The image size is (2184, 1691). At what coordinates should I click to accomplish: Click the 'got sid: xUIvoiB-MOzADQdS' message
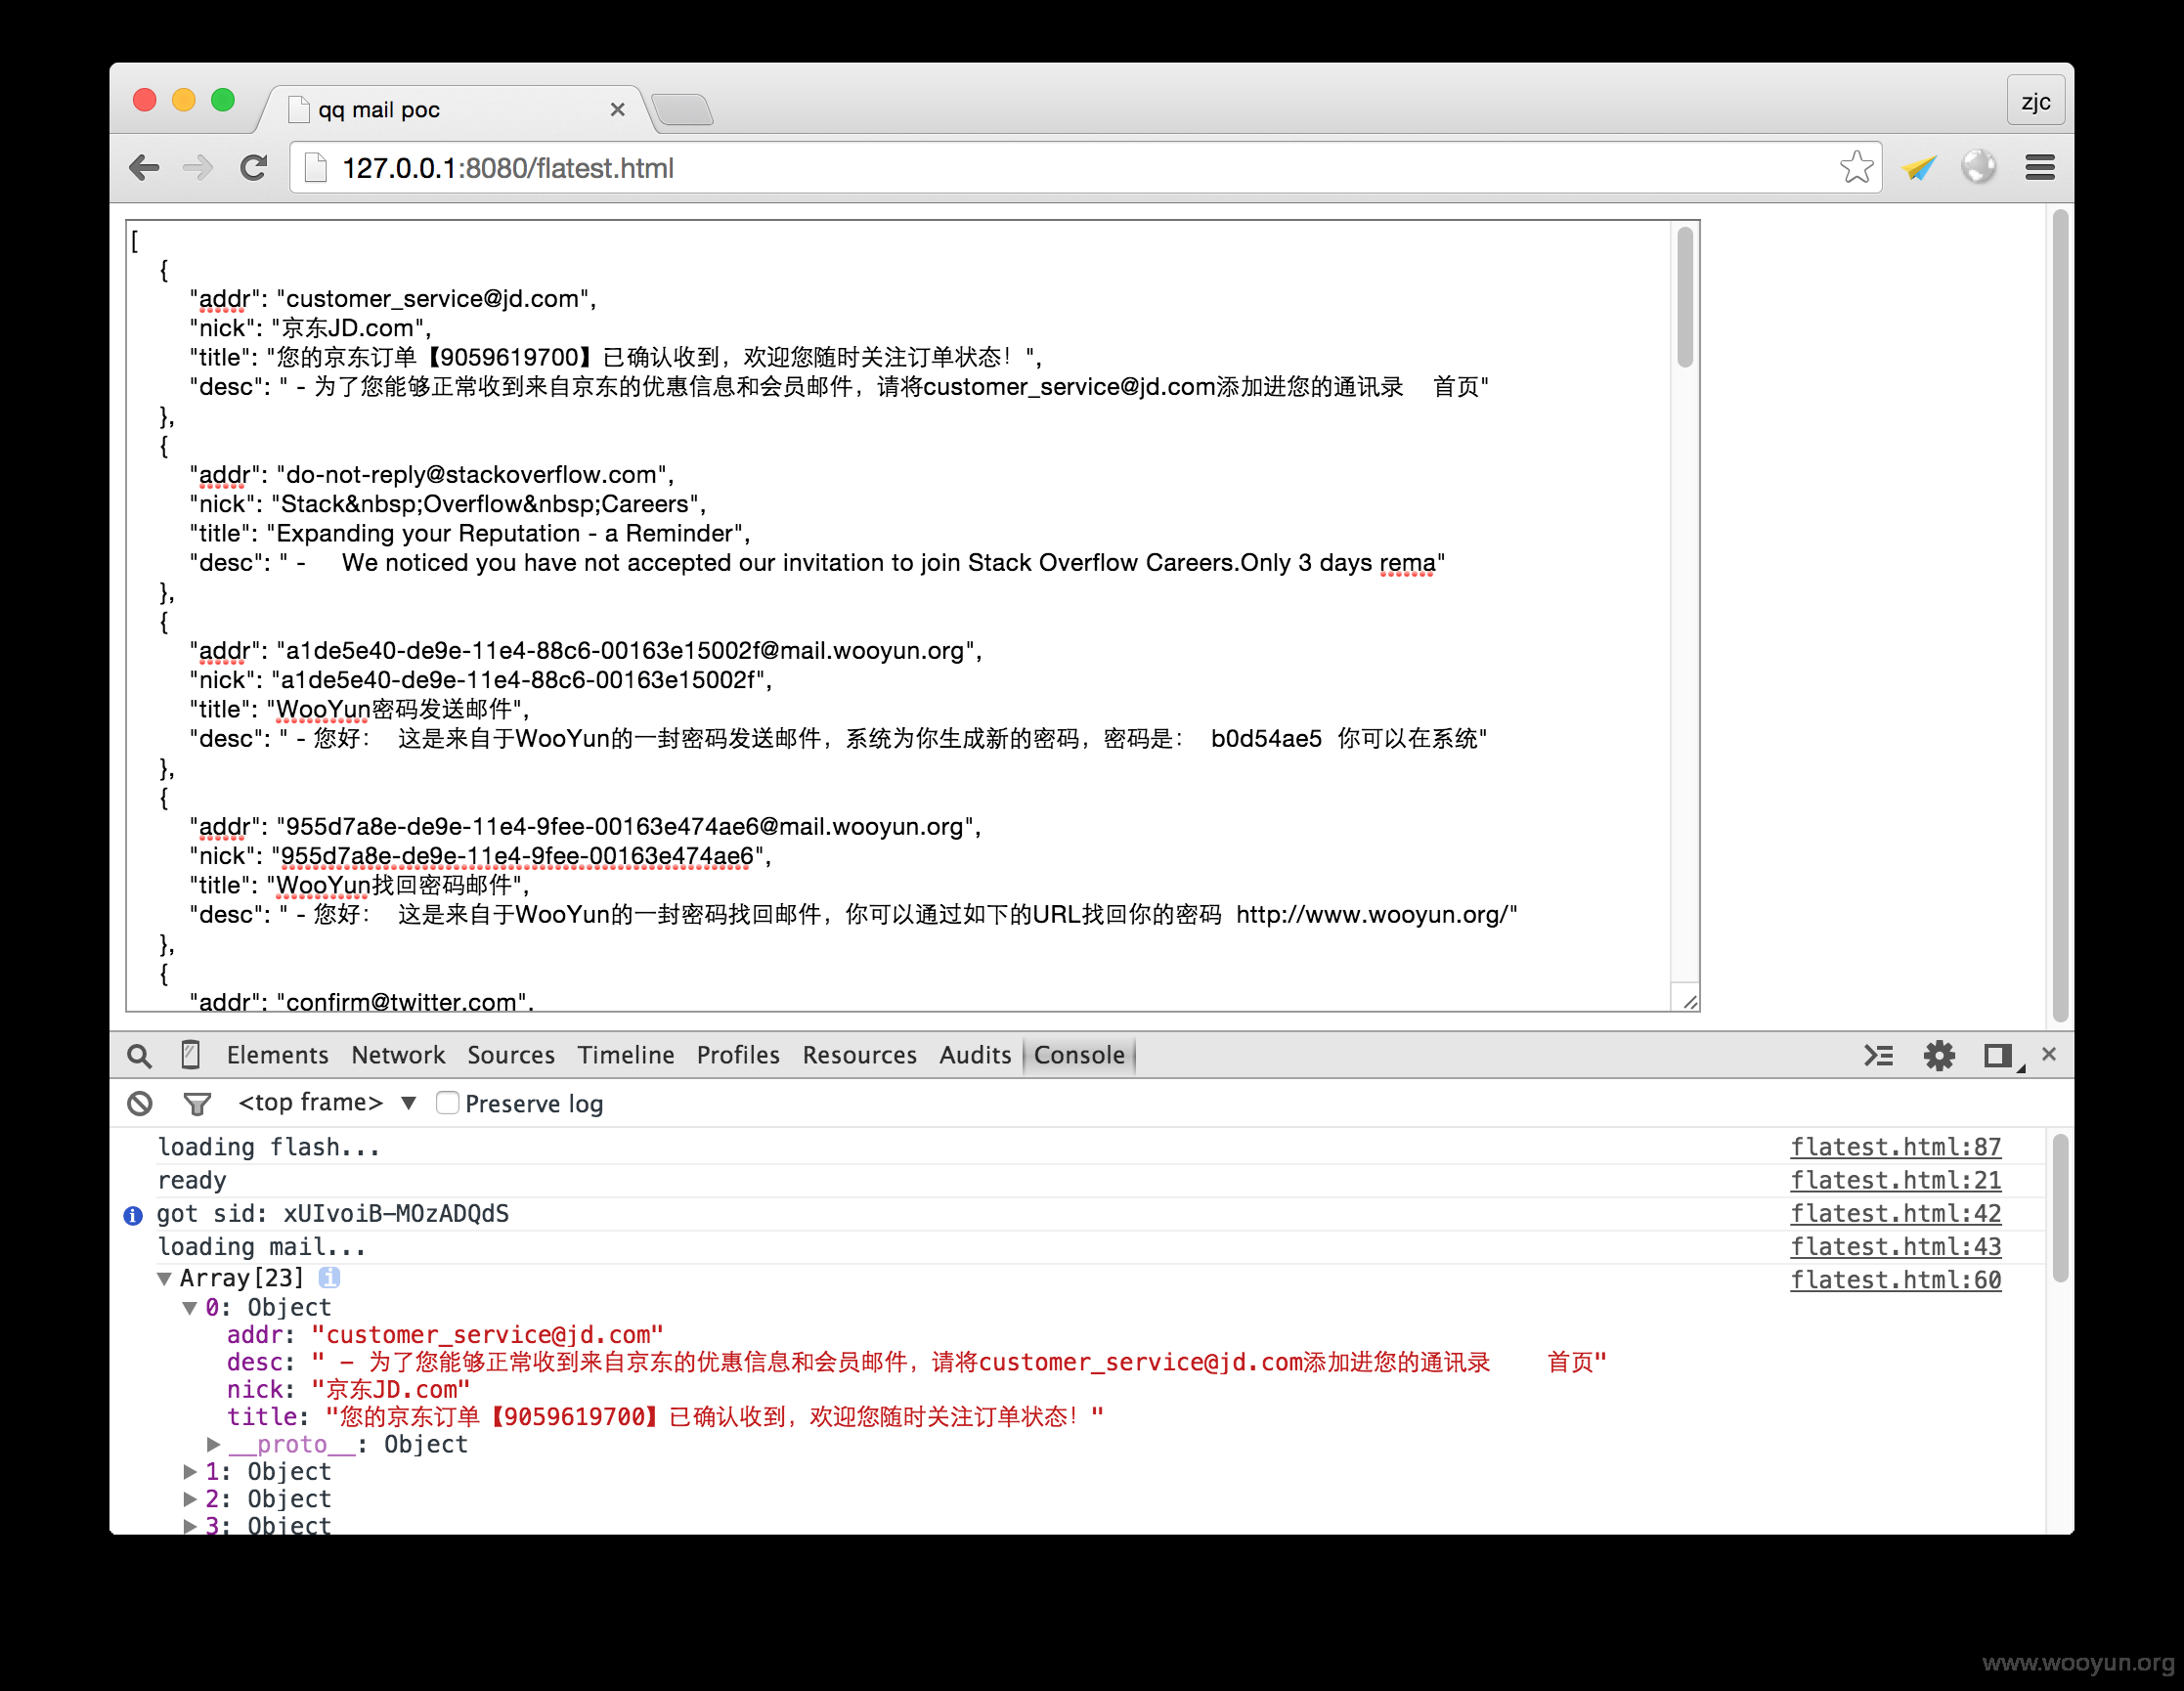pos(333,1213)
